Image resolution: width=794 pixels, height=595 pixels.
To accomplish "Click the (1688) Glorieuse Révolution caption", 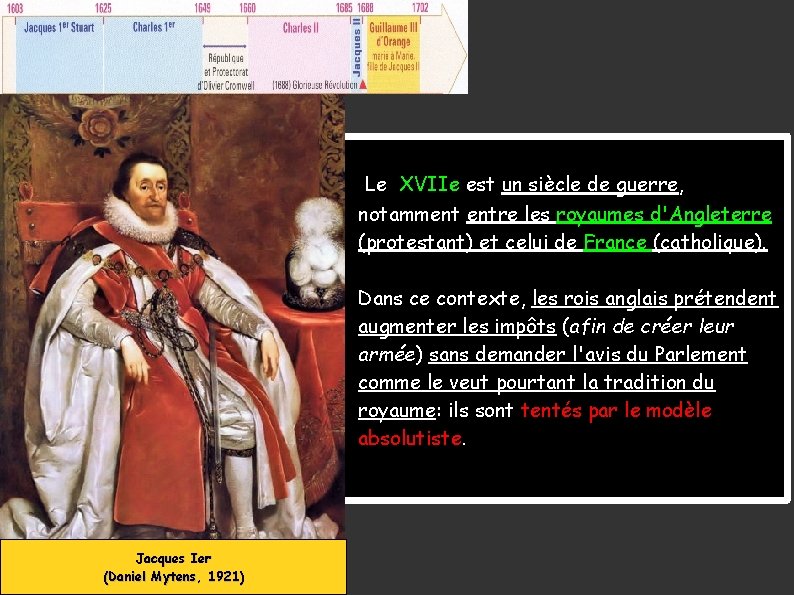I will 314,85.
